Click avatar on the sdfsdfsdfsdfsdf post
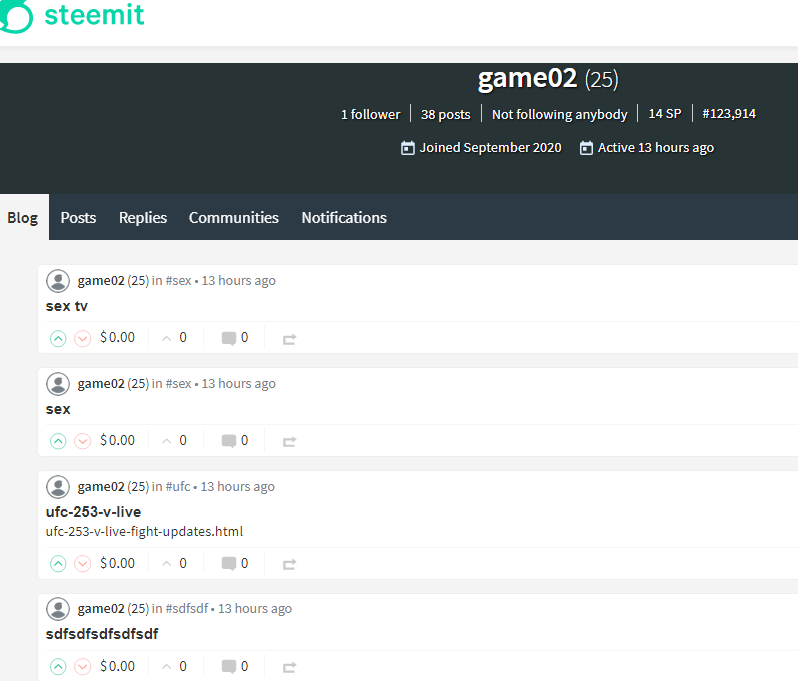 click(x=58, y=609)
